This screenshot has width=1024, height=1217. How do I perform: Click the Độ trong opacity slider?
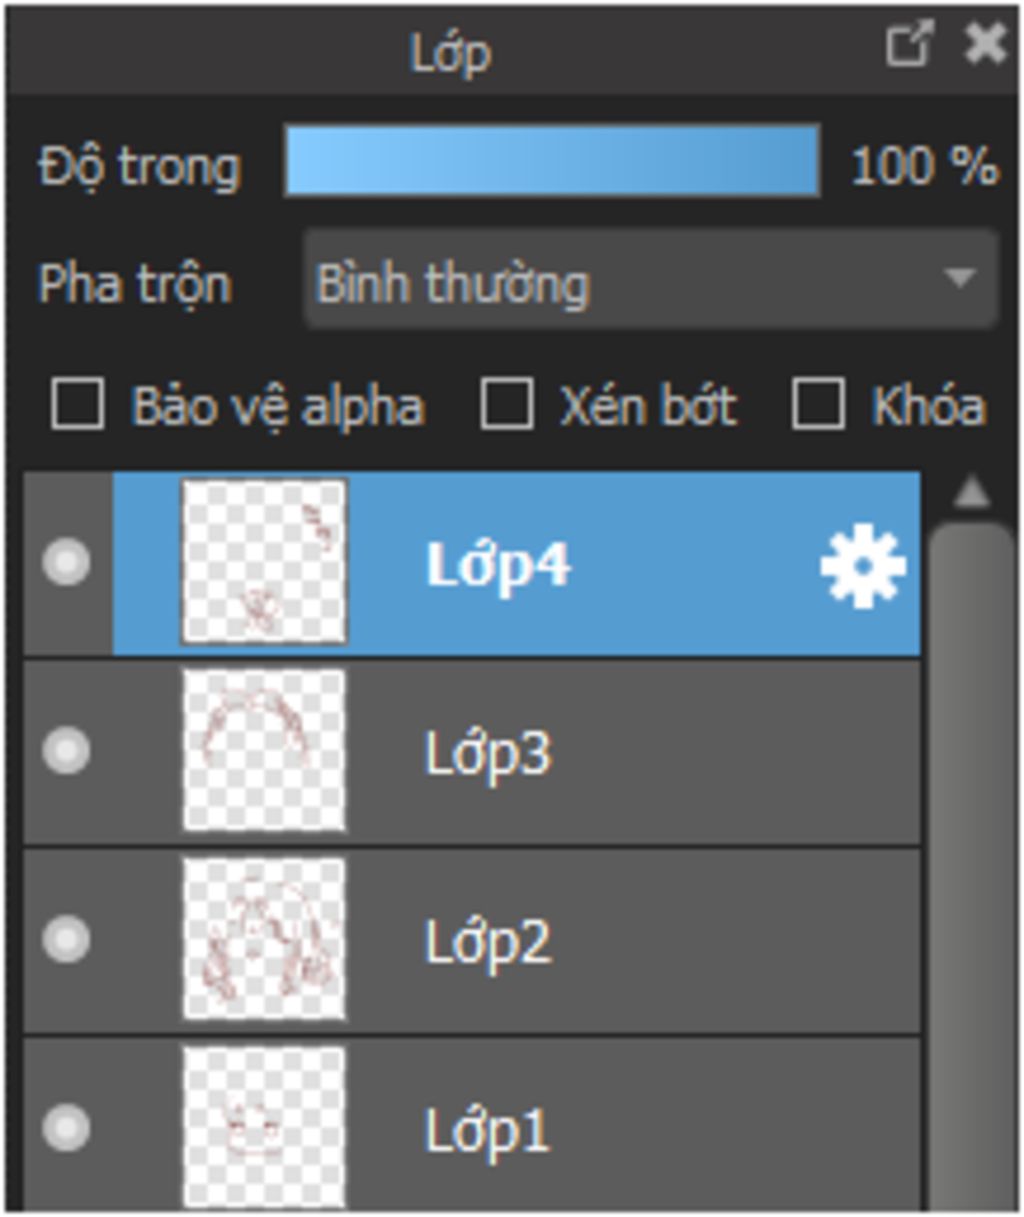tap(552, 161)
